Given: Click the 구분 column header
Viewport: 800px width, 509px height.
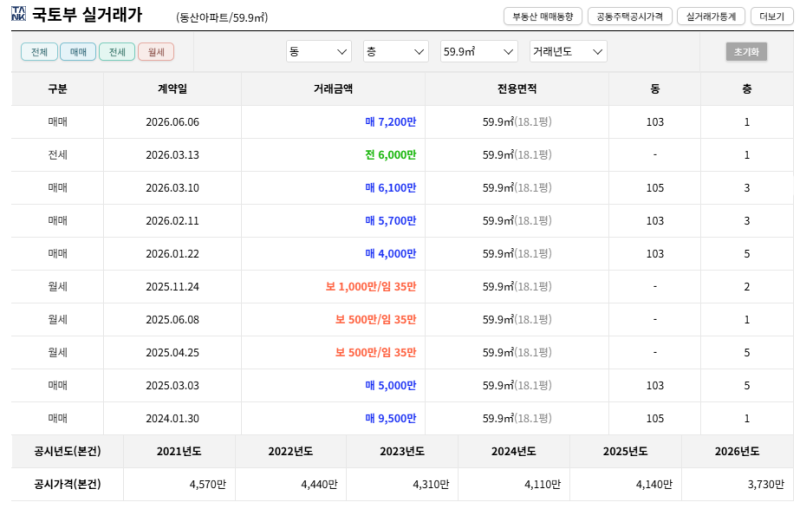Looking at the screenshot, I should [x=58, y=89].
